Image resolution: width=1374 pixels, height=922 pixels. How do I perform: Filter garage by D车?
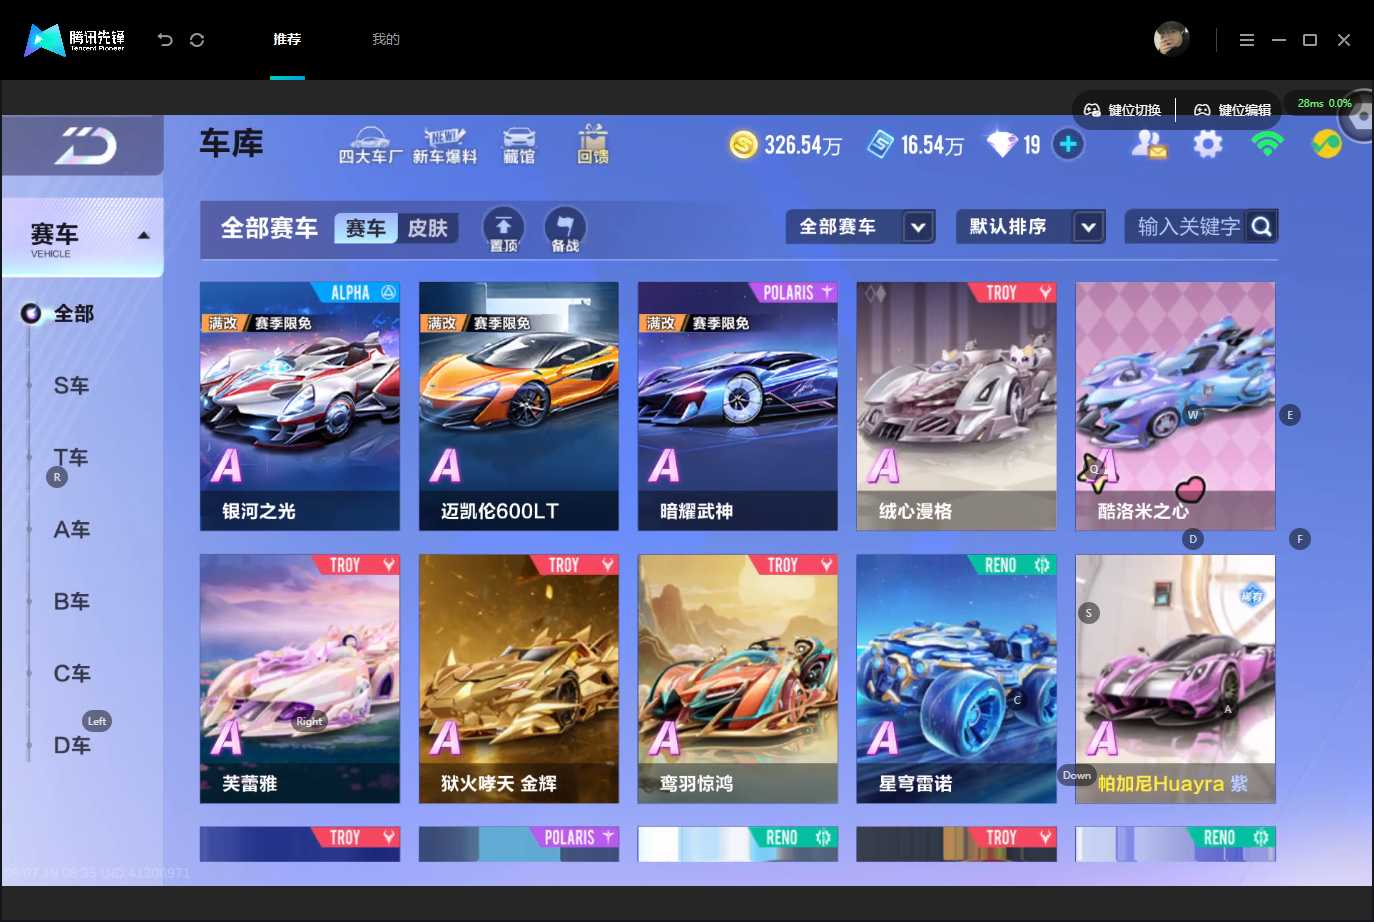coord(72,746)
